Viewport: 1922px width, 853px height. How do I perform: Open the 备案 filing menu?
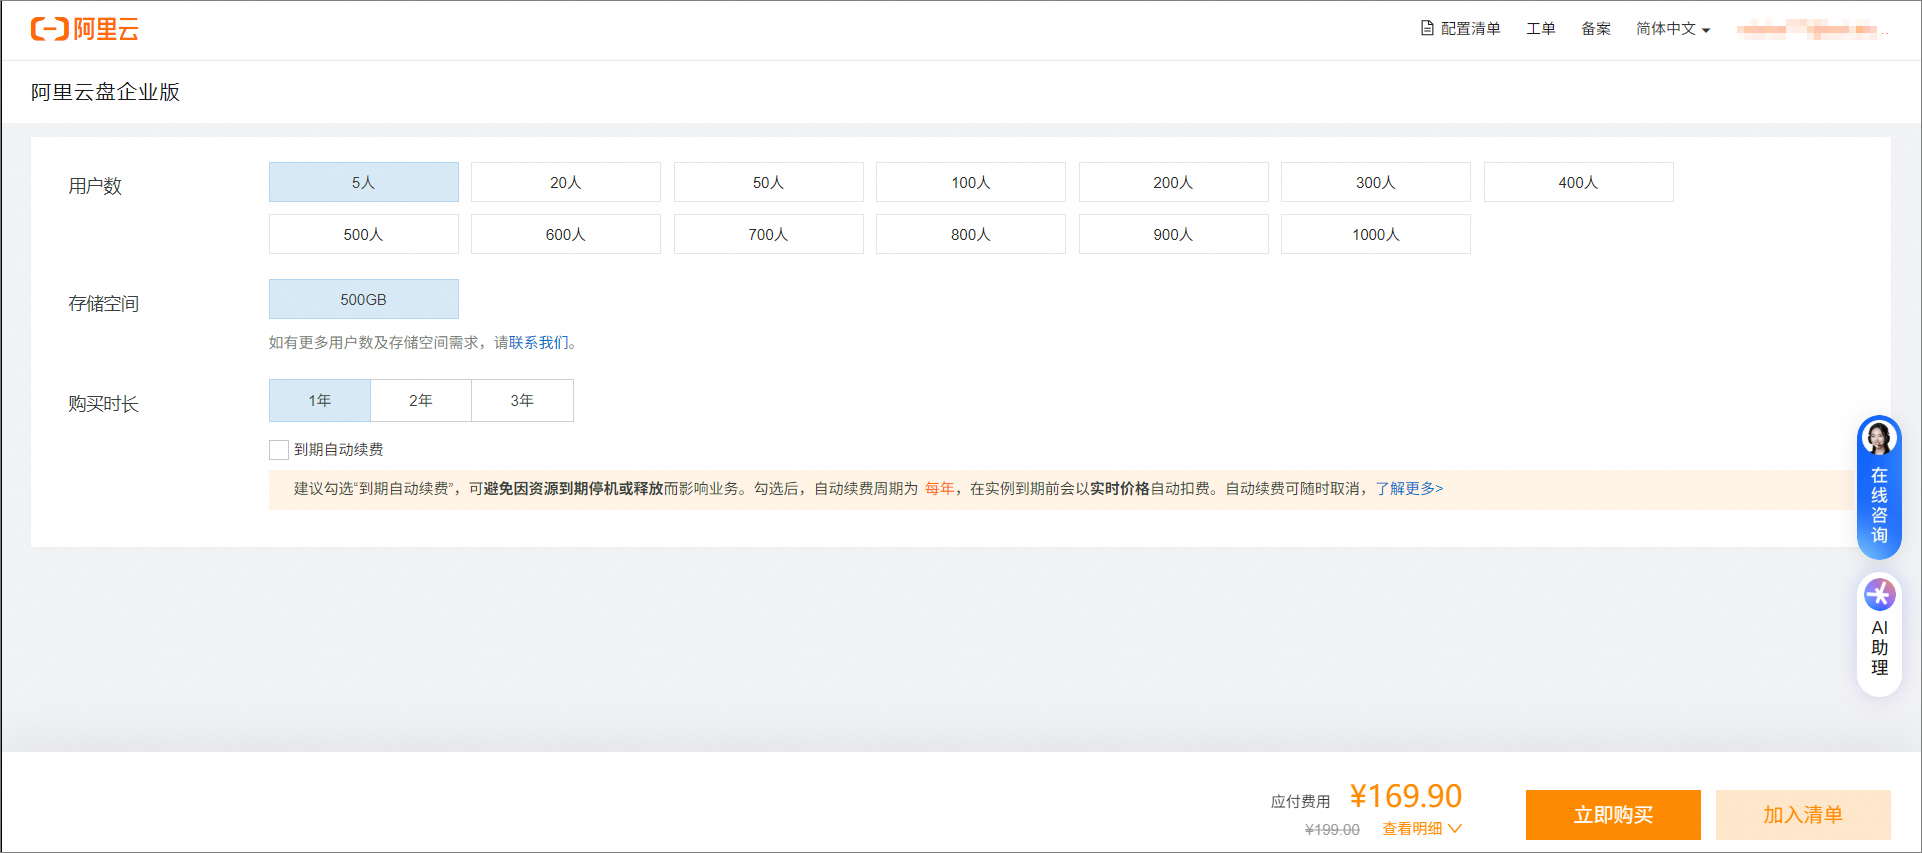tap(1596, 28)
